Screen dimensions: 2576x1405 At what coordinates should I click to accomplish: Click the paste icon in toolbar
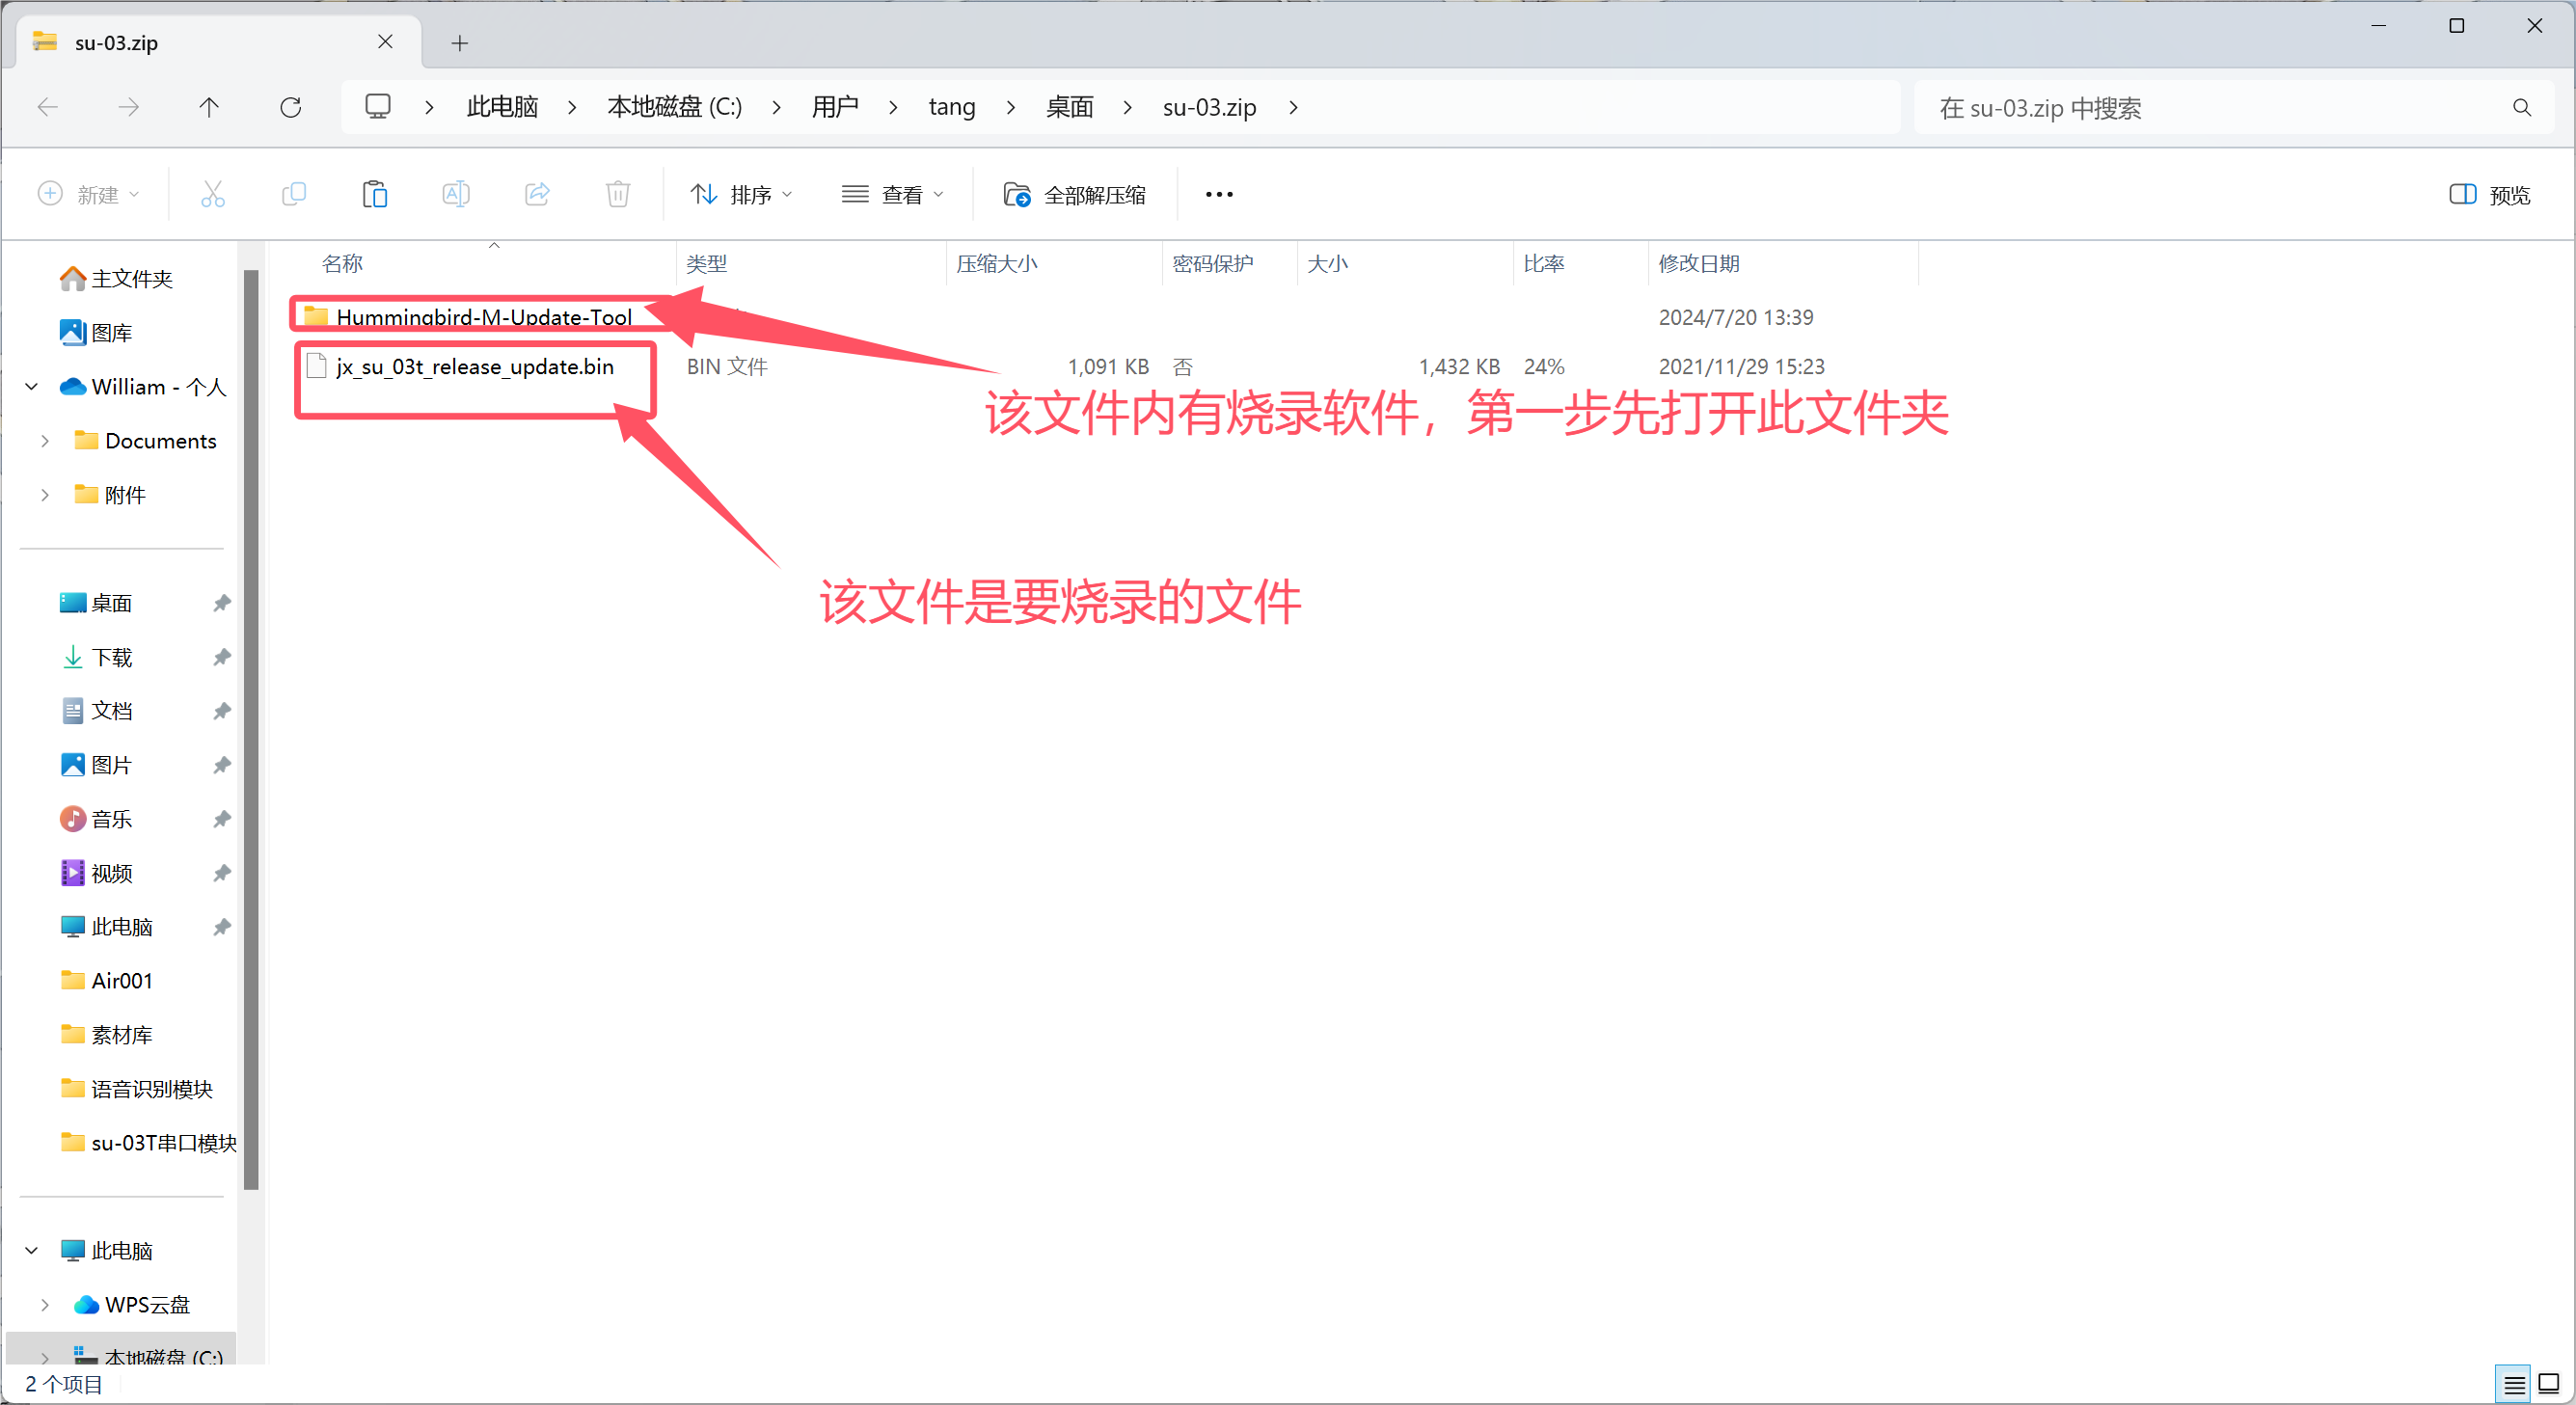pos(374,194)
